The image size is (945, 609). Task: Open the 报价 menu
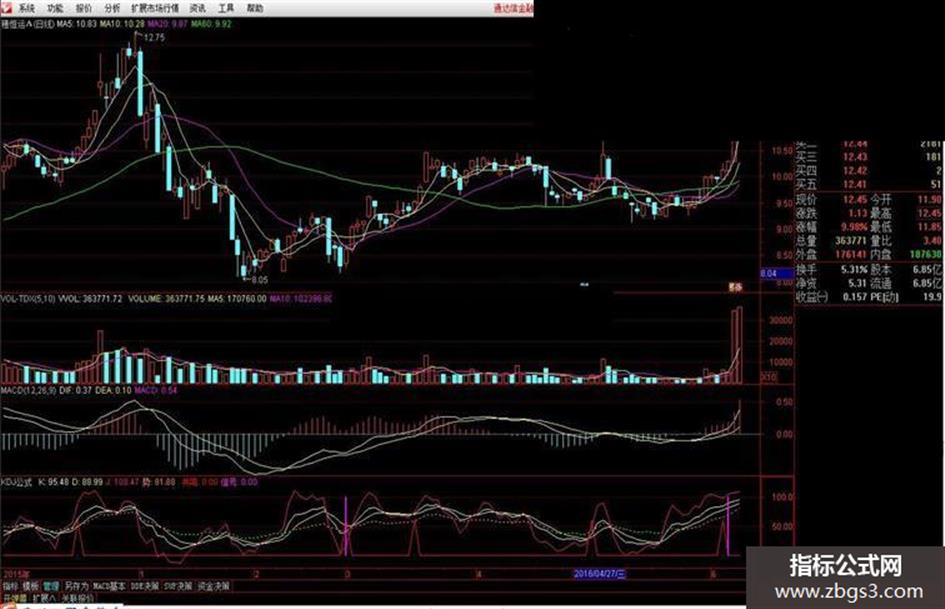84,8
